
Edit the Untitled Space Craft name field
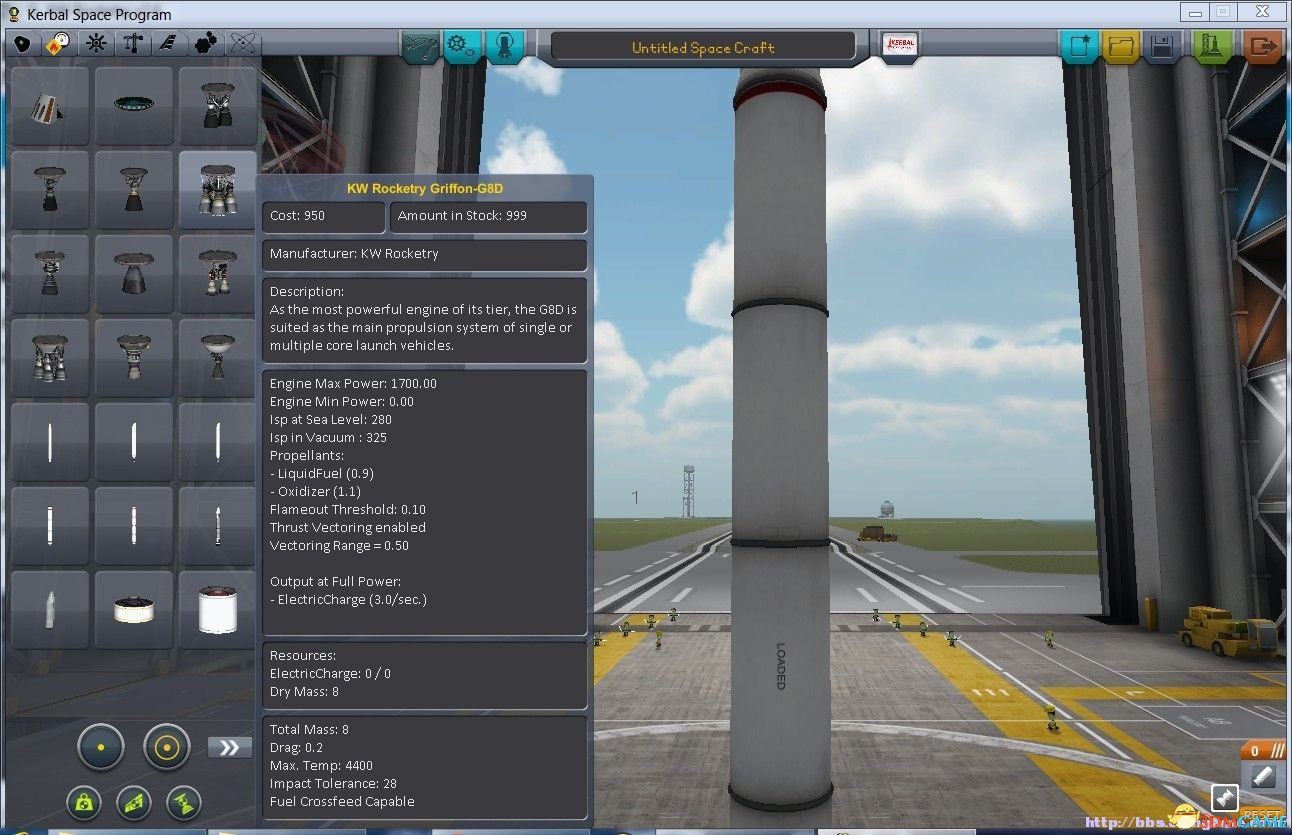(703, 47)
